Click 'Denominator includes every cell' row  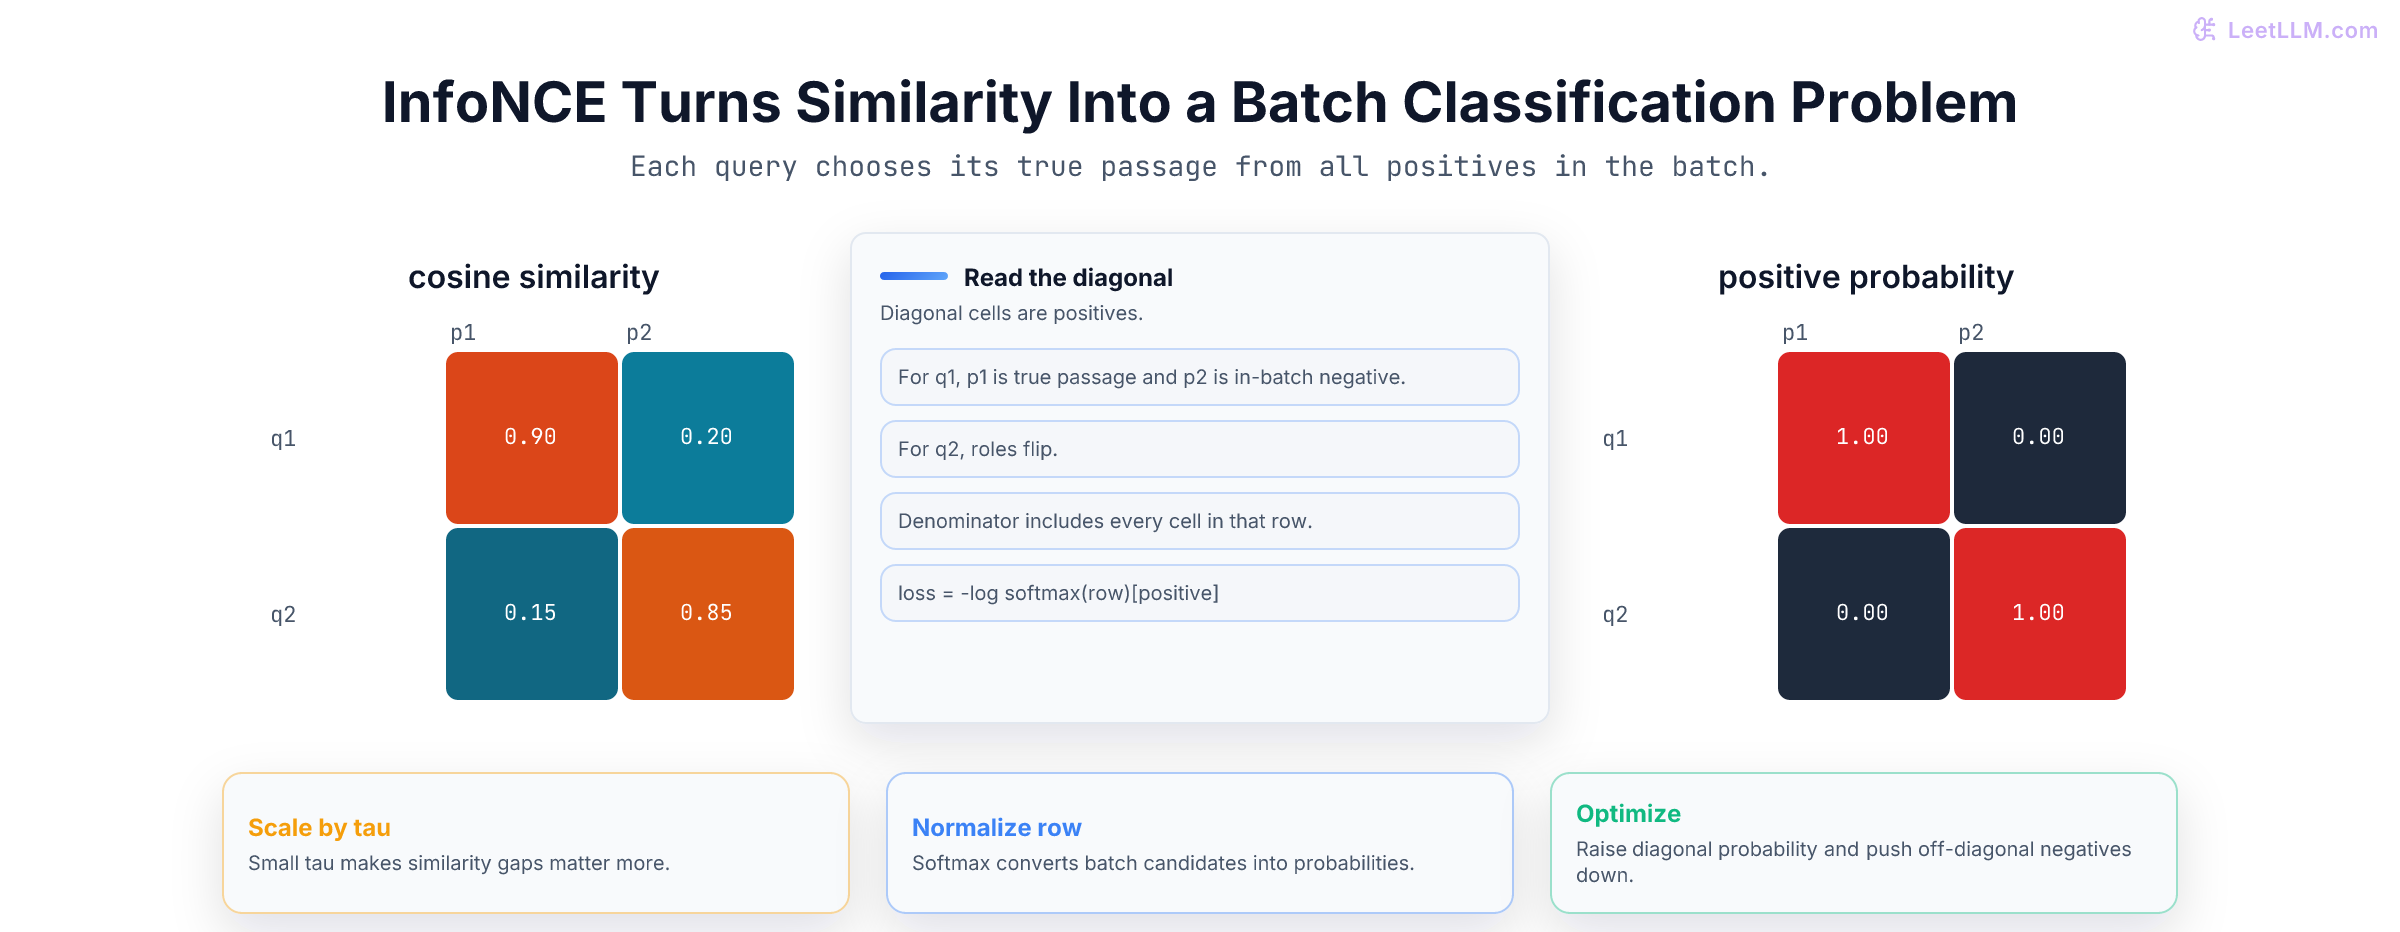click(1200, 521)
